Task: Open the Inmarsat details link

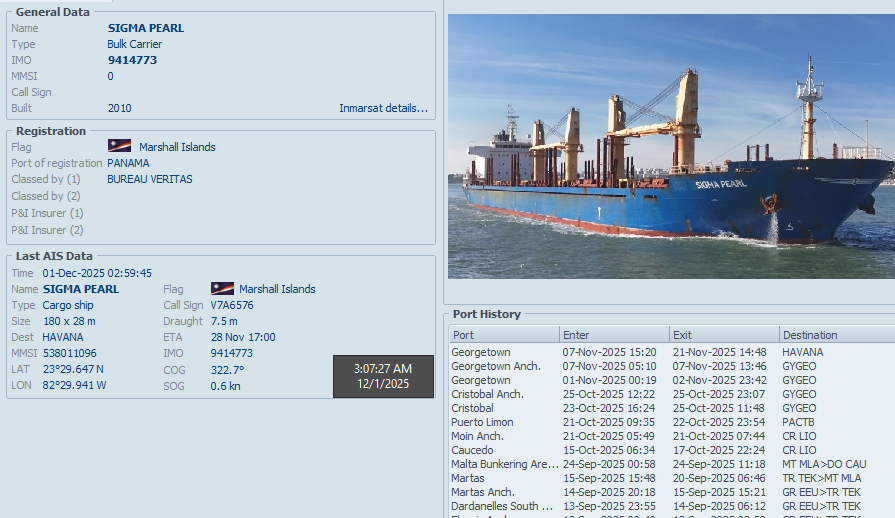Action: point(383,108)
